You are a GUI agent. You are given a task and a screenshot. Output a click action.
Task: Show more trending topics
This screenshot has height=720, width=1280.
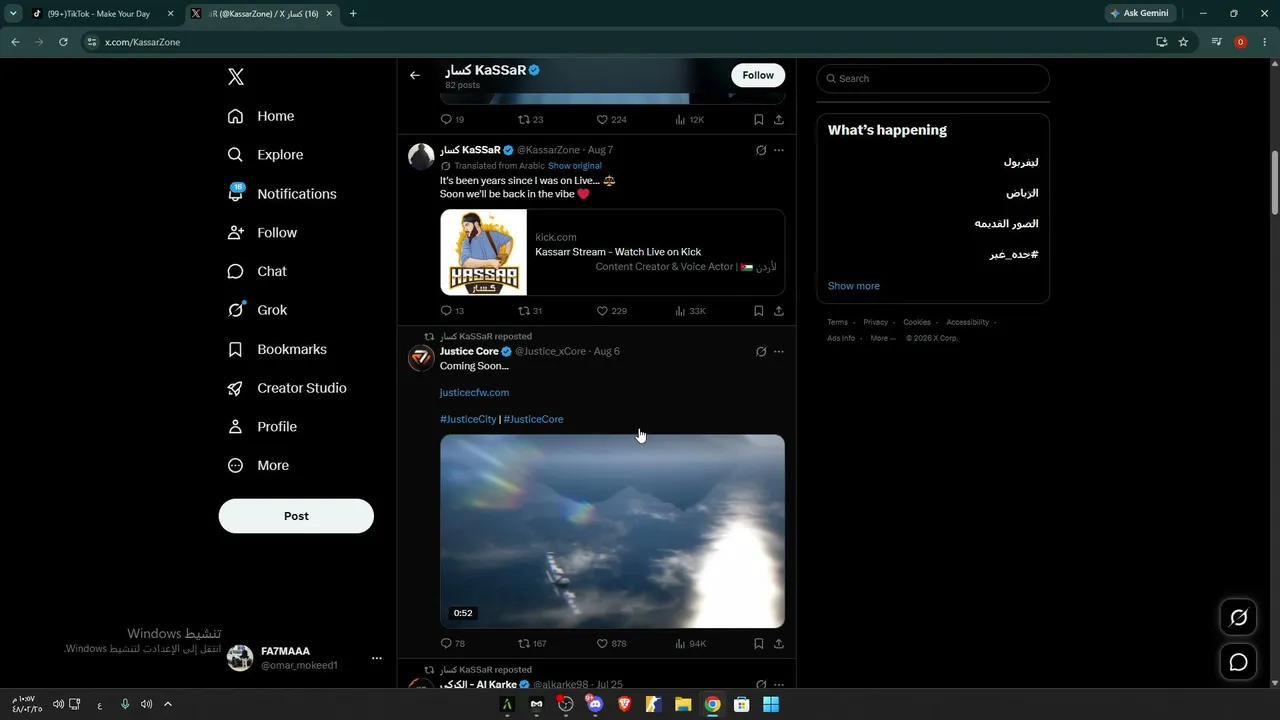854,286
